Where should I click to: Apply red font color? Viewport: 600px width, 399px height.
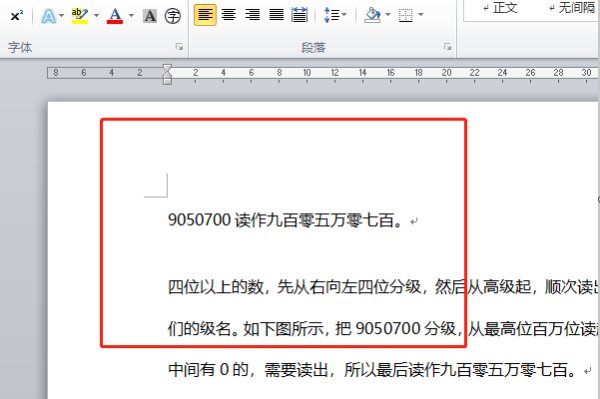pos(115,16)
